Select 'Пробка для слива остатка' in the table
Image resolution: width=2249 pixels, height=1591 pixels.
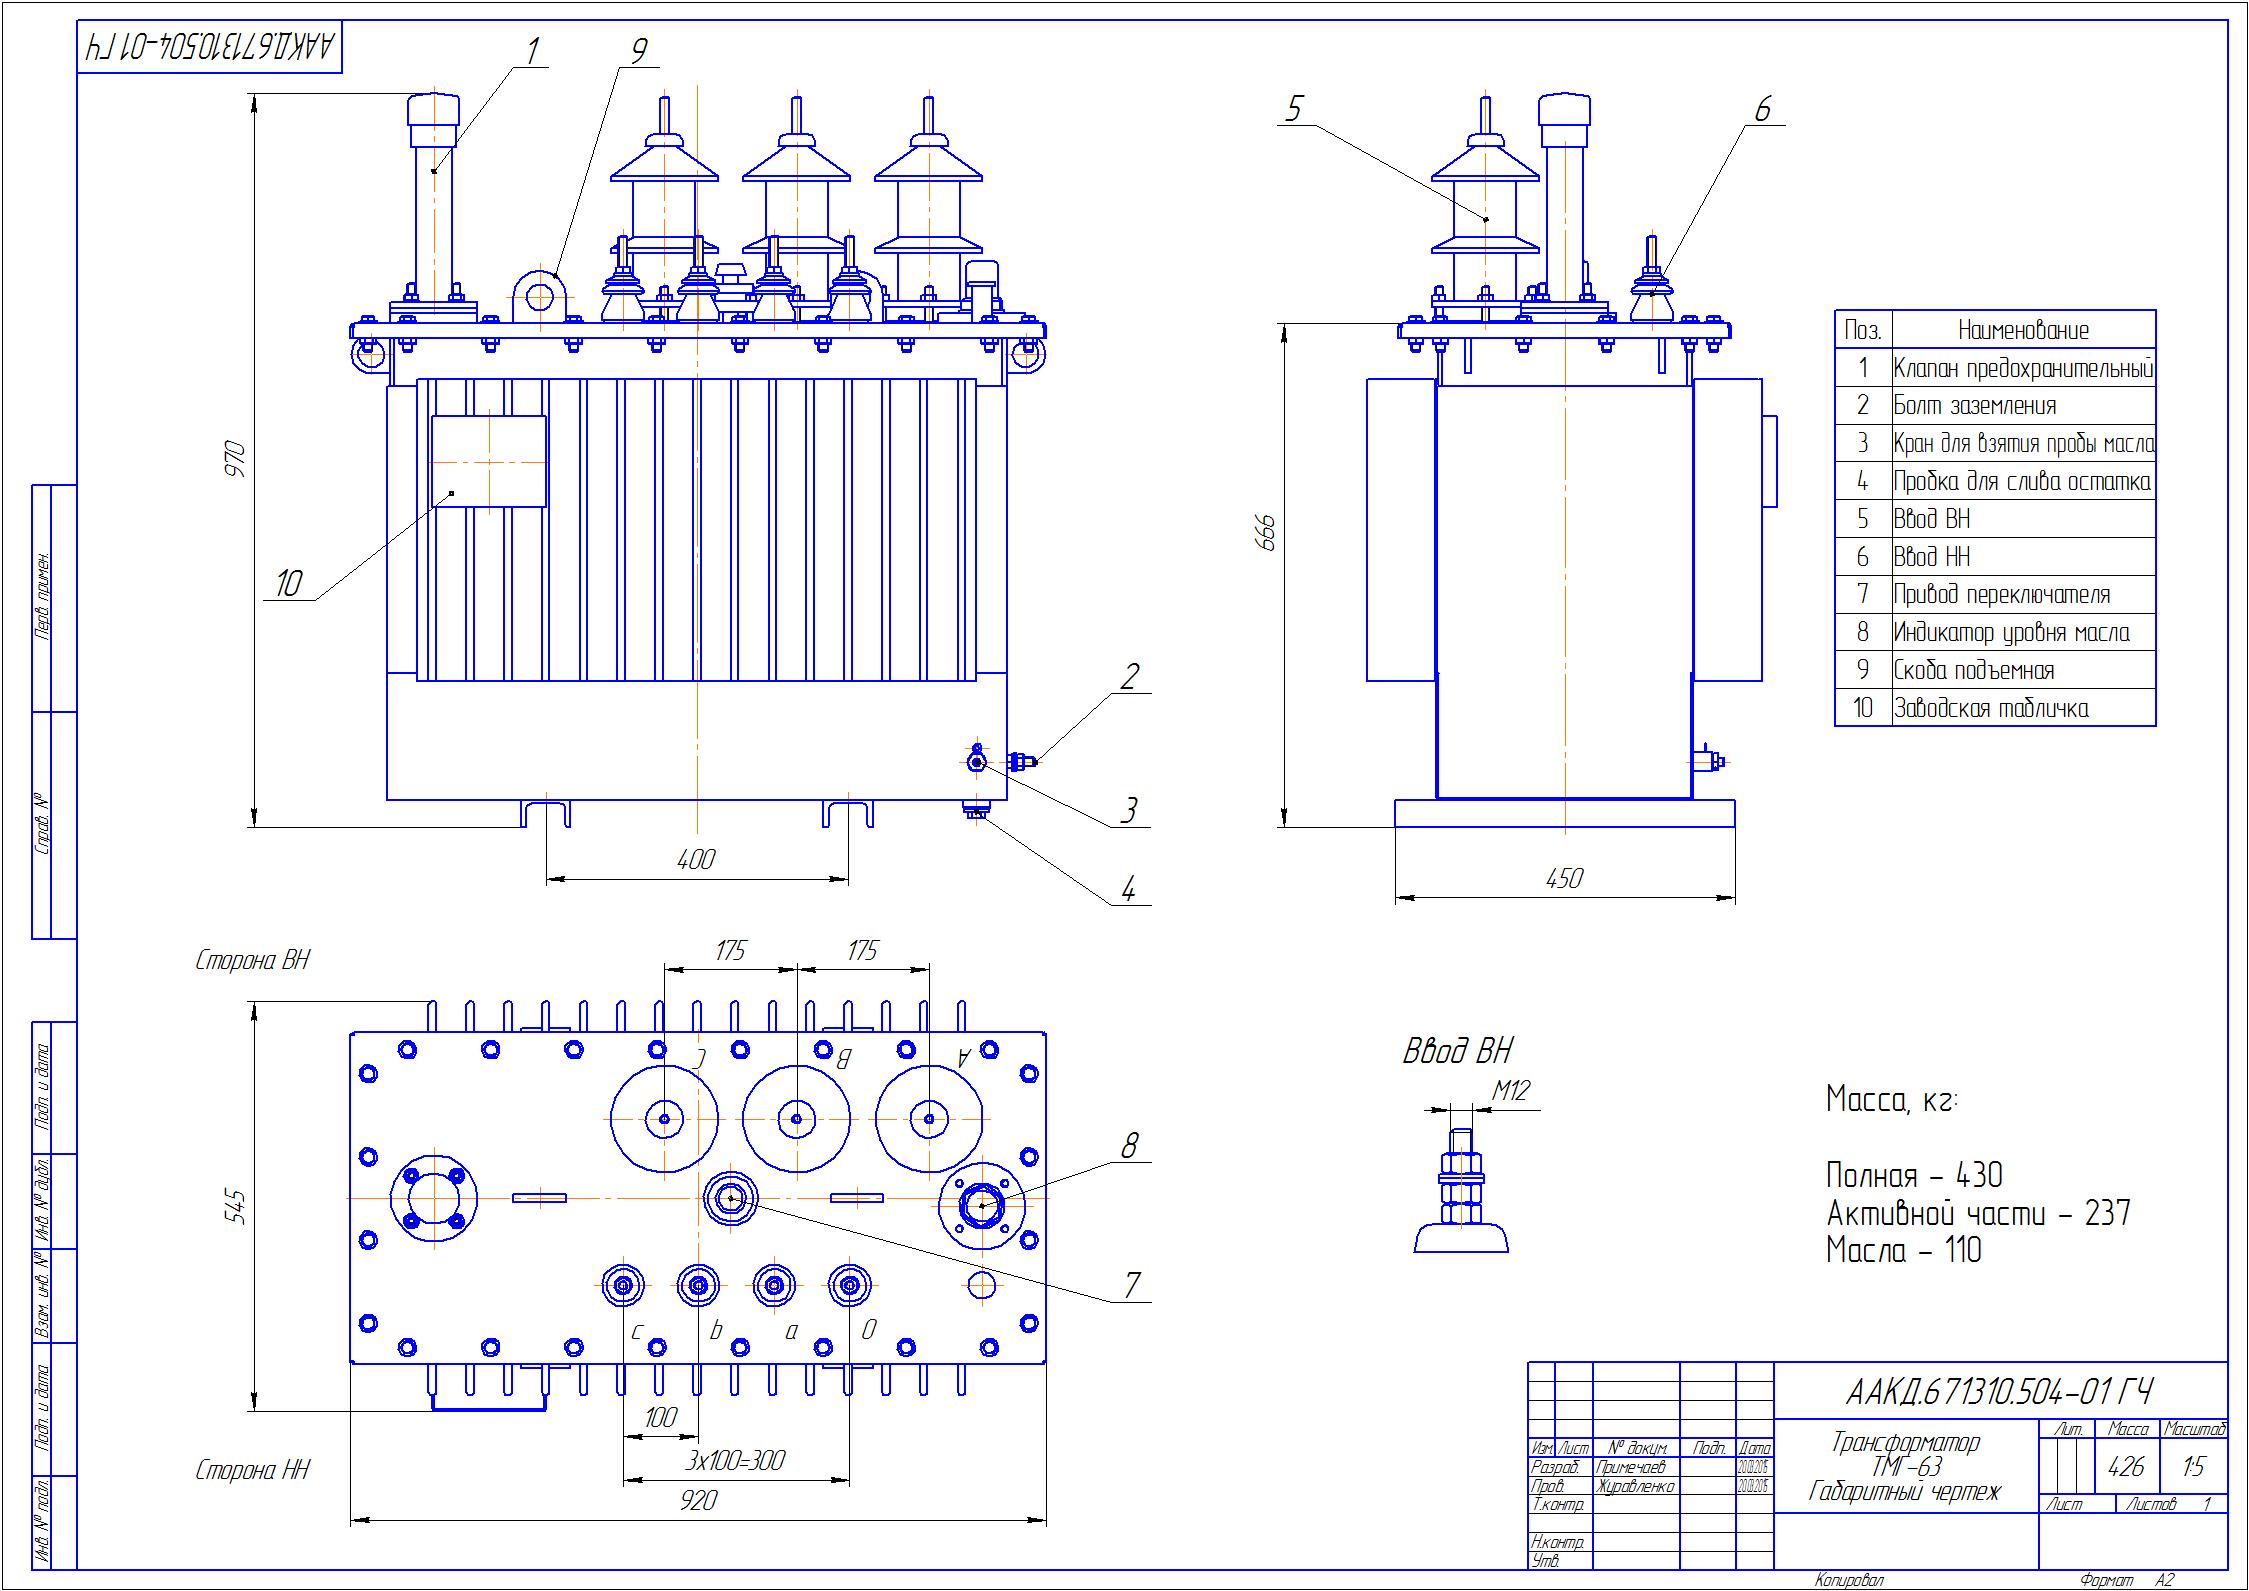click(x=1995, y=482)
